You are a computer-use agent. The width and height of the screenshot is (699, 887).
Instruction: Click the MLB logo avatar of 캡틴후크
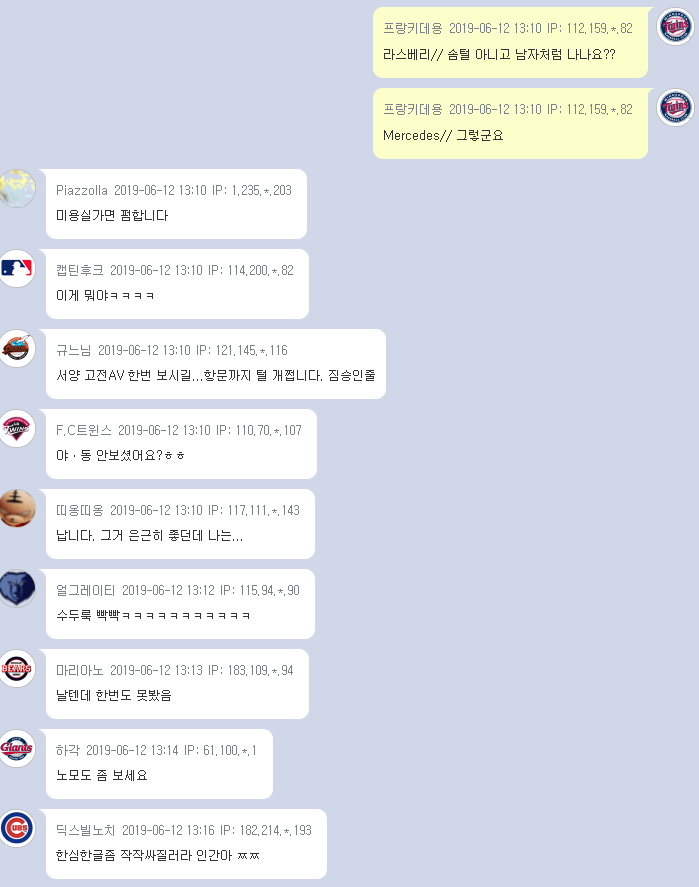click(x=17, y=268)
